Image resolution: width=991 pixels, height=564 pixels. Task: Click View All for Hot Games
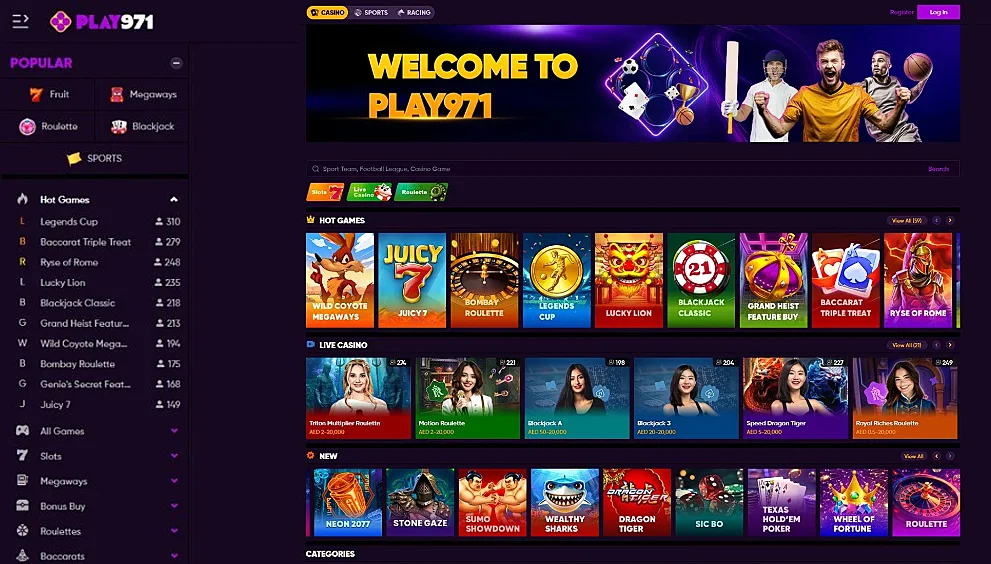coord(907,221)
